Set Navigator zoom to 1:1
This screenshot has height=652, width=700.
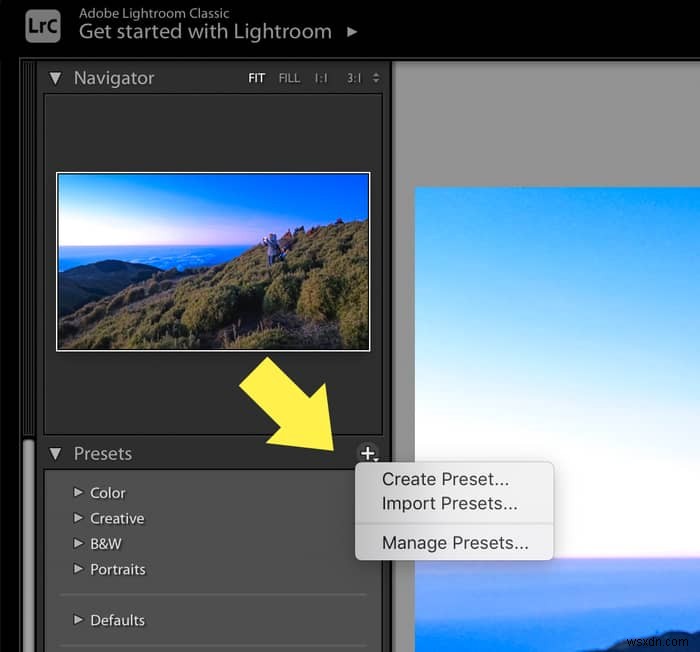point(321,78)
